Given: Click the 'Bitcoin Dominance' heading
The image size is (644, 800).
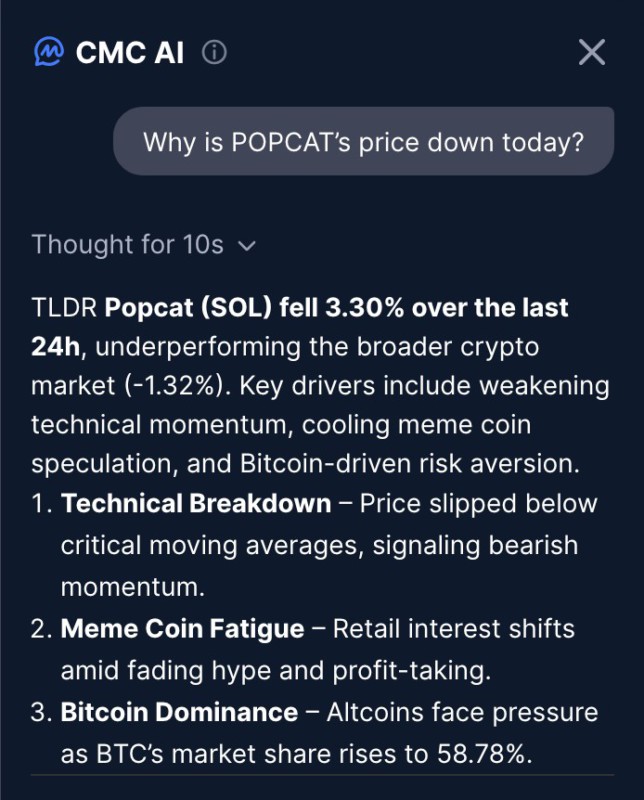Looking at the screenshot, I should [179, 713].
